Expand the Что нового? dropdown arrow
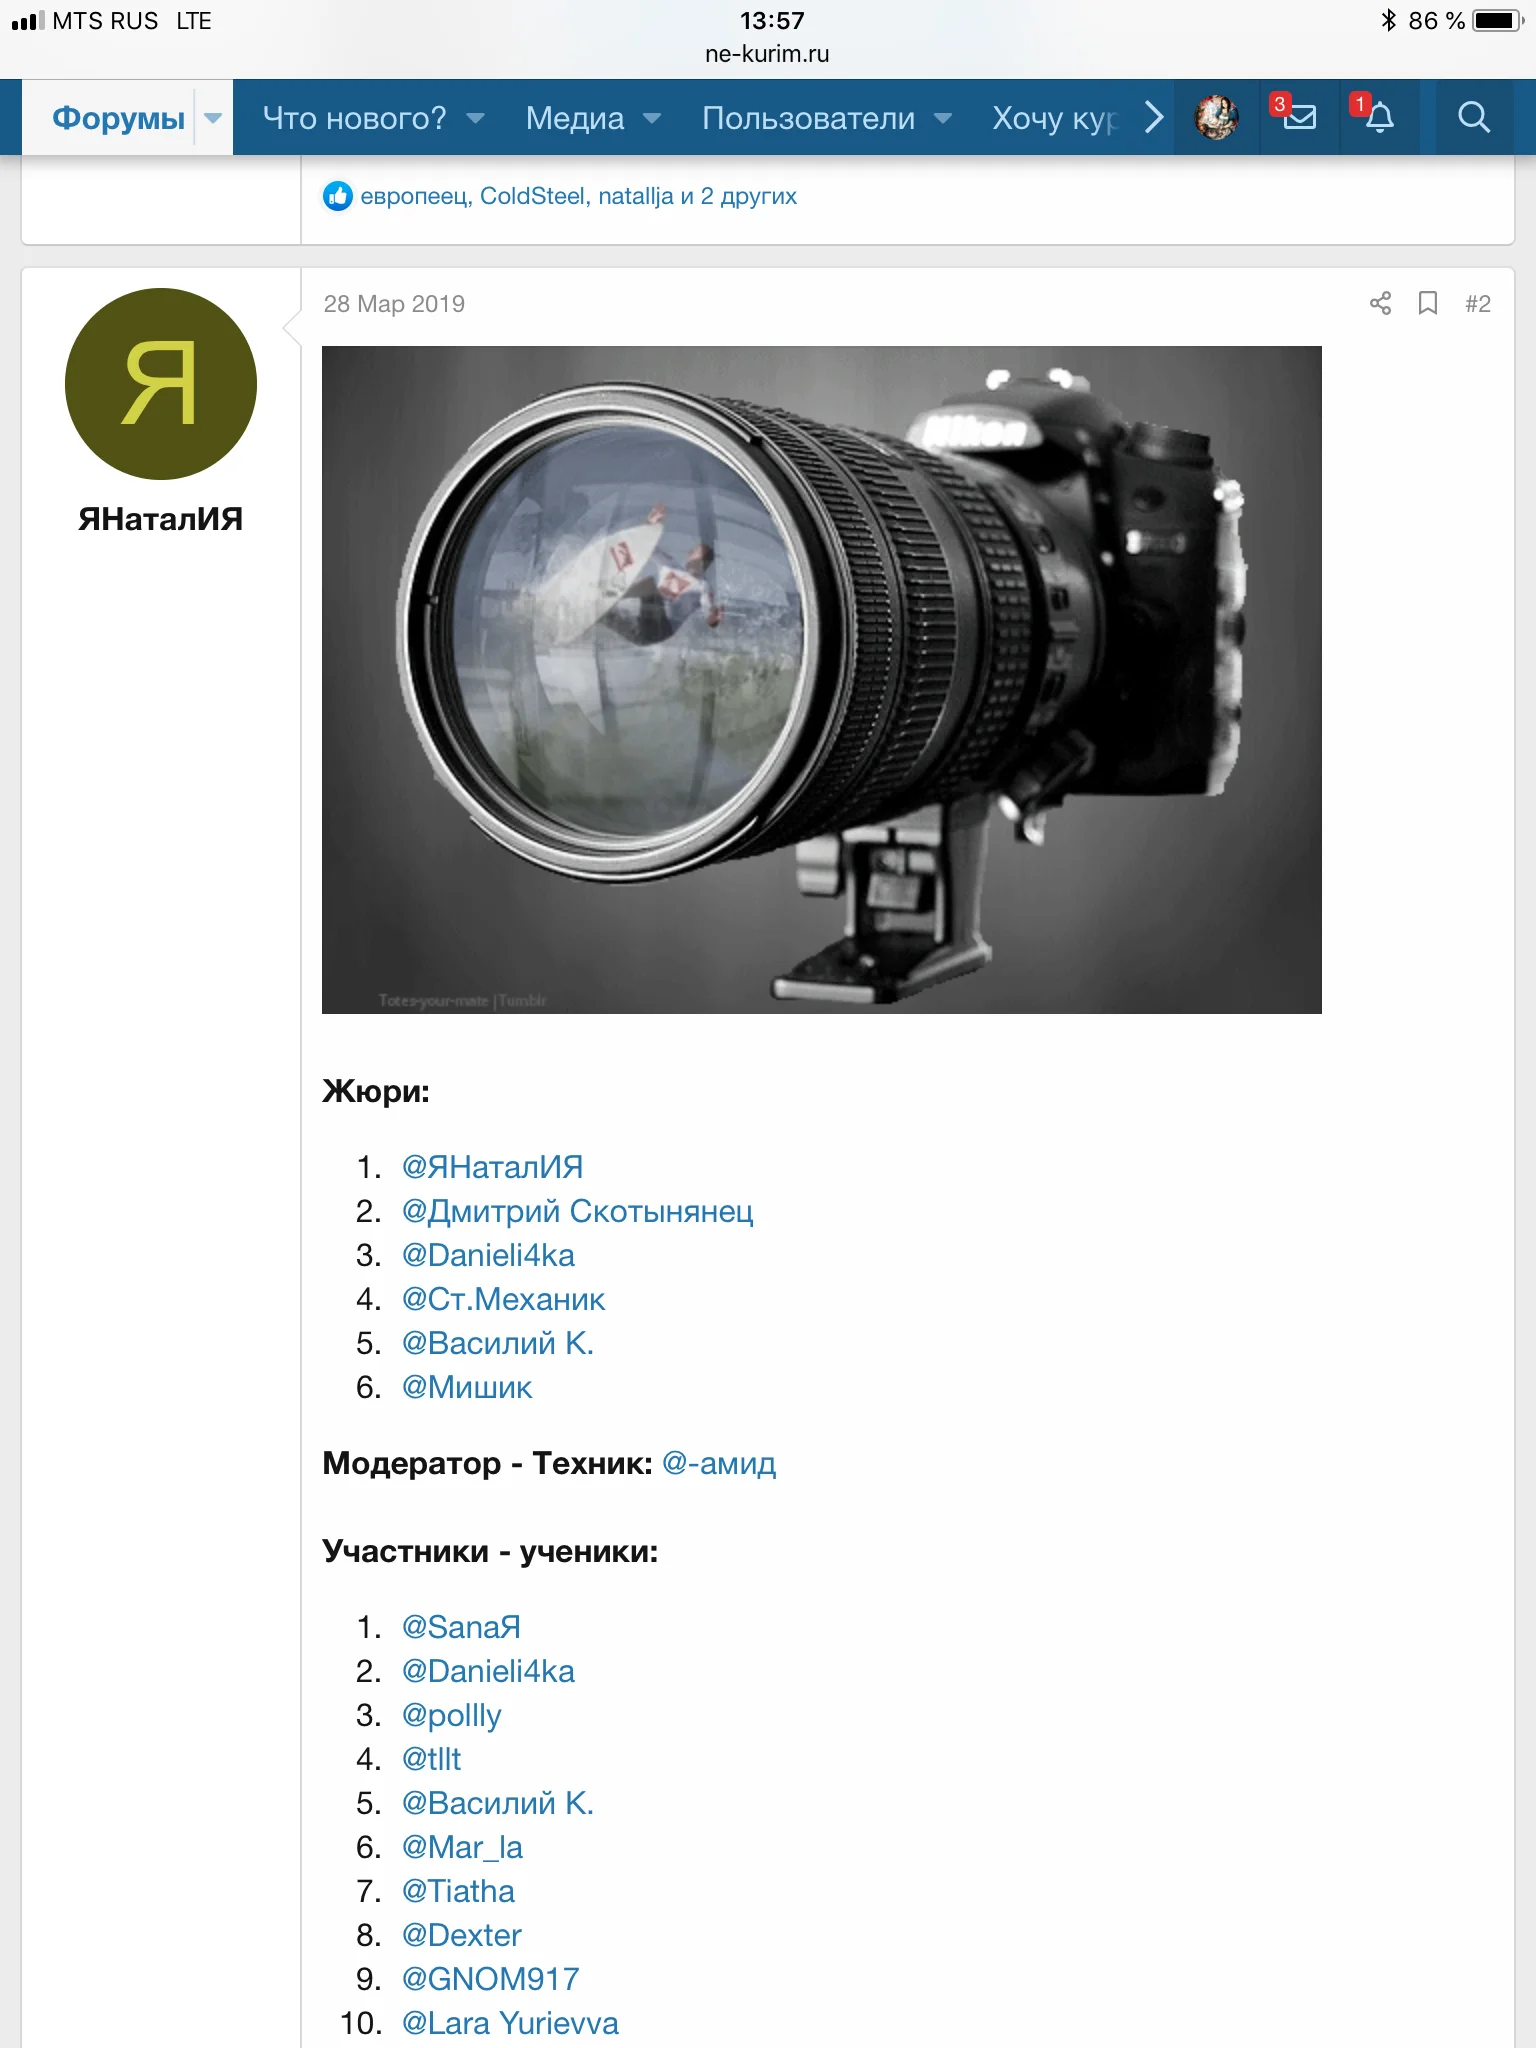 pos(476,118)
